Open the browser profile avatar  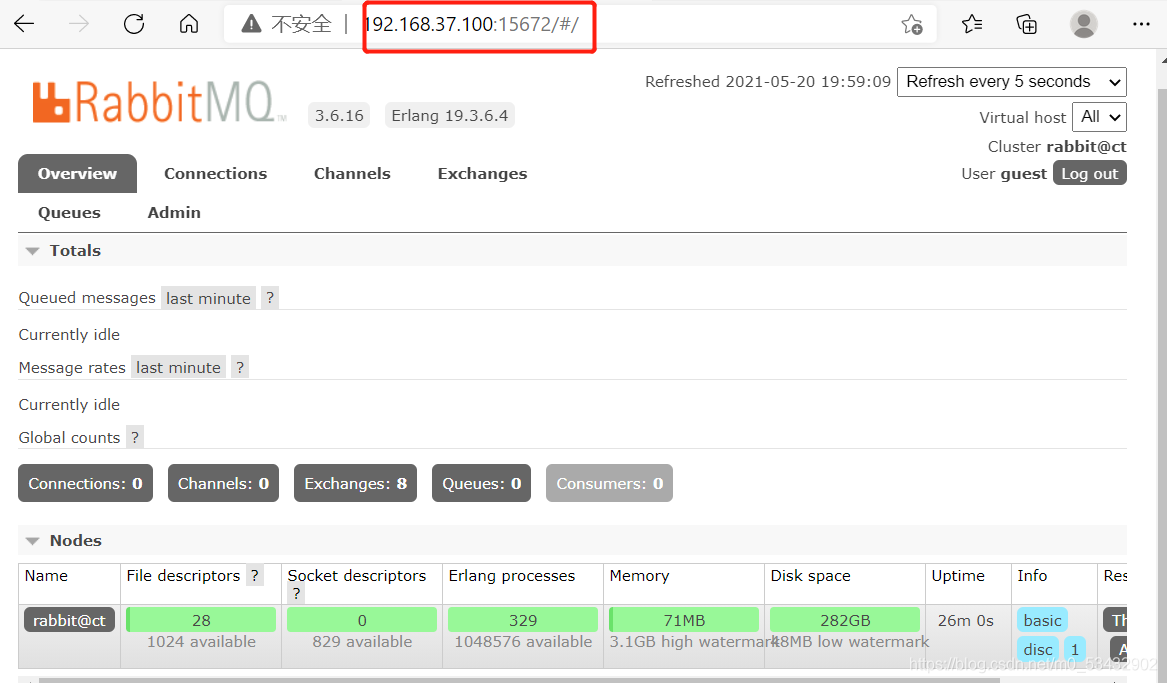(x=1084, y=25)
